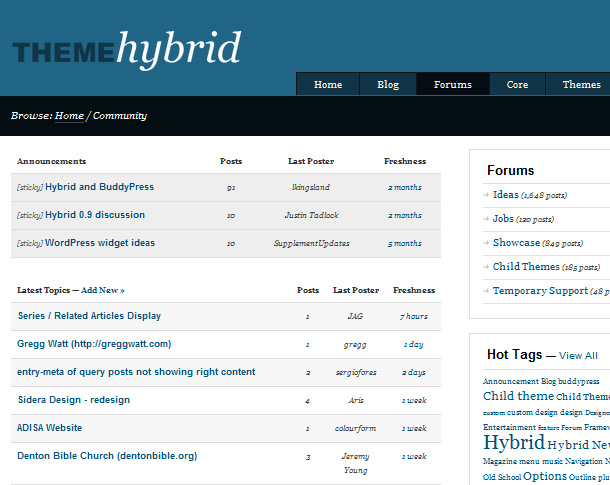The width and height of the screenshot is (610, 485).
Task: Click the arrow icon beside Jobs
Action: 486,219
